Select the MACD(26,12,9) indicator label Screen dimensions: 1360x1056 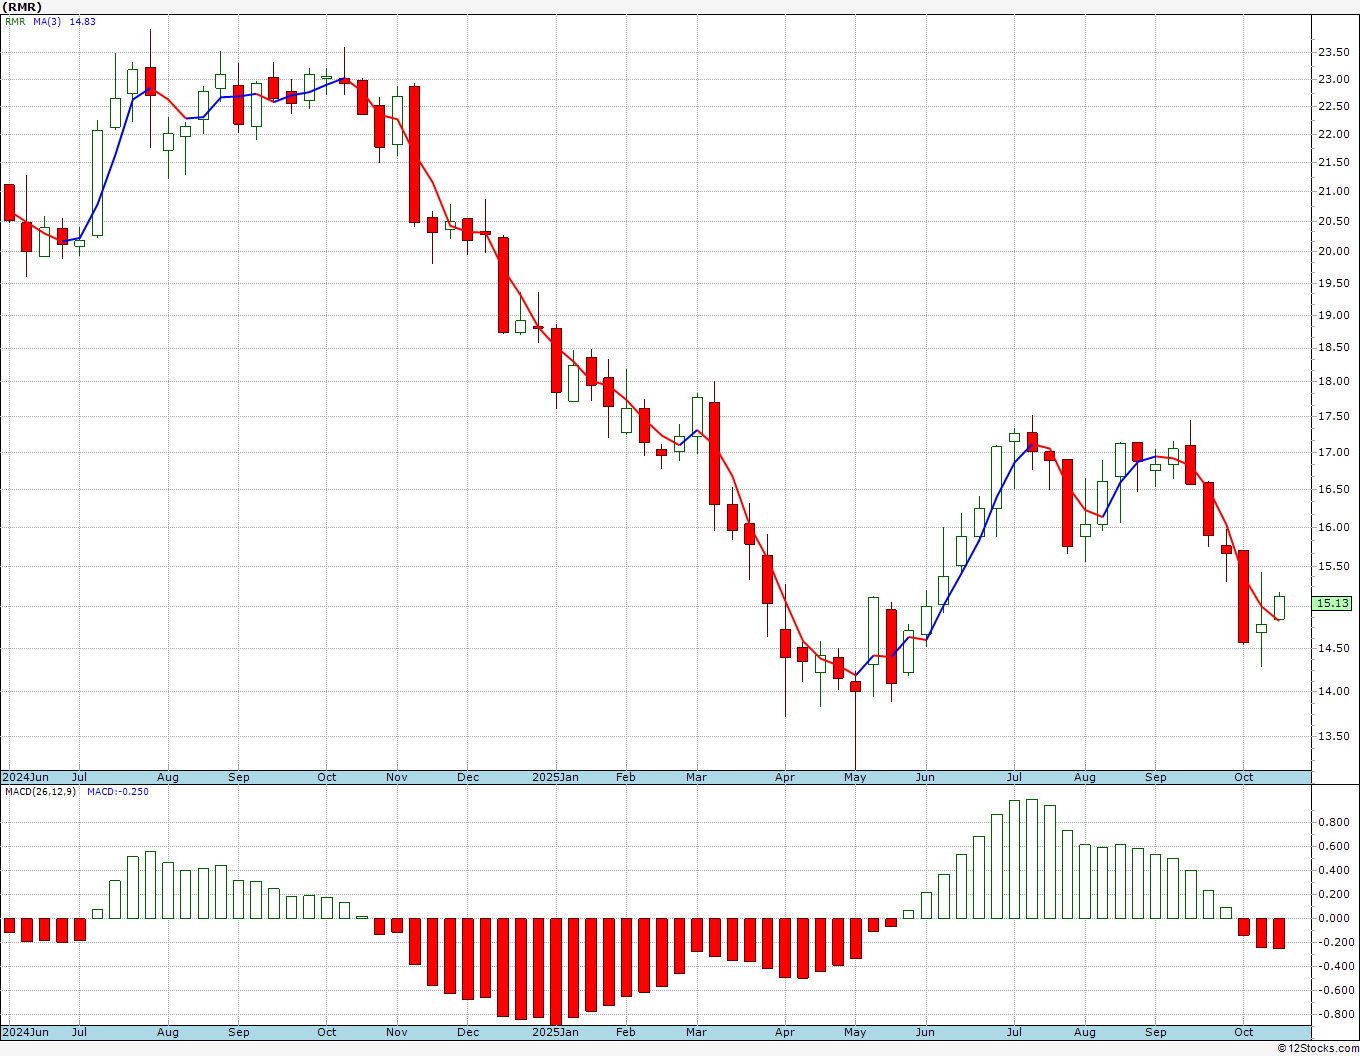coord(41,792)
